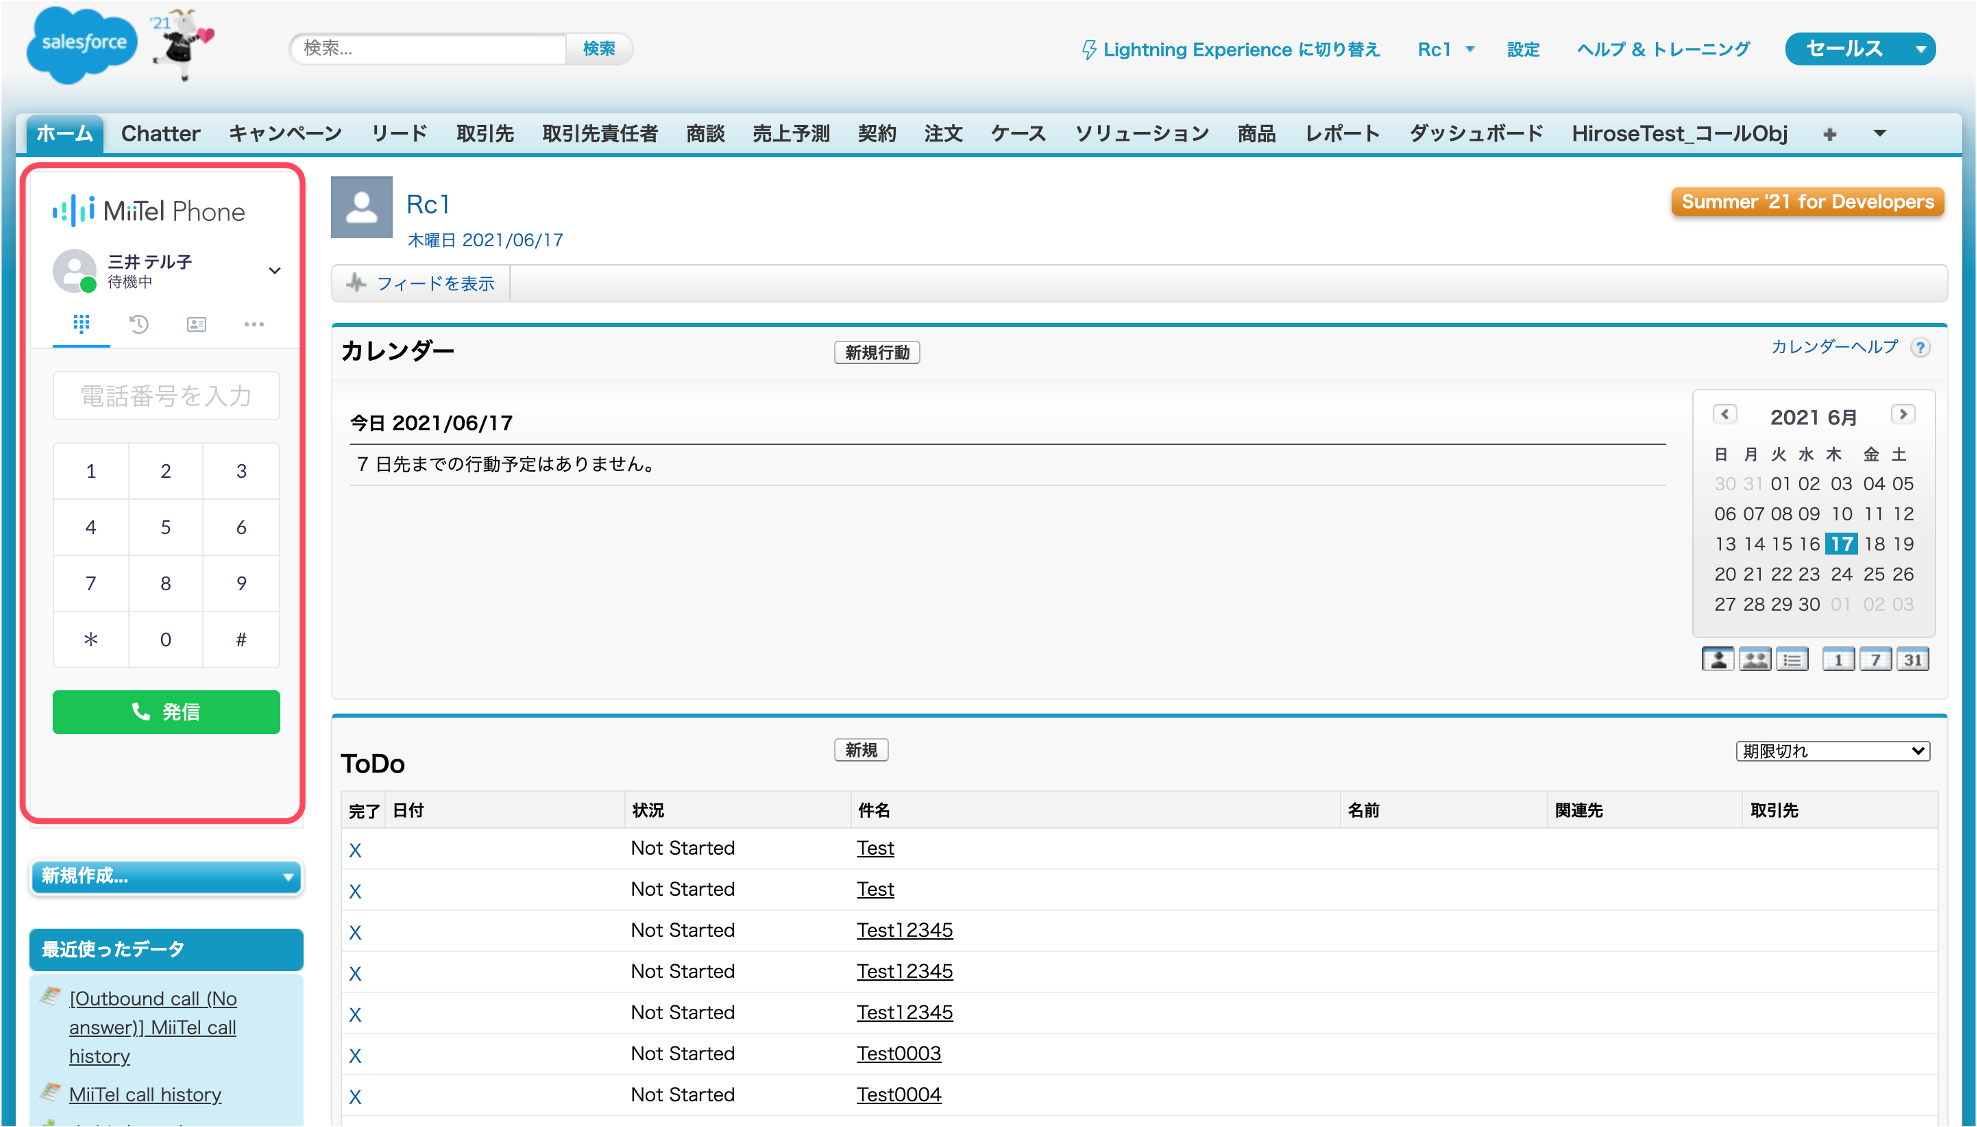The width and height of the screenshot is (1977, 1127).
Task: Dial pad asterisk key
Action: click(91, 639)
